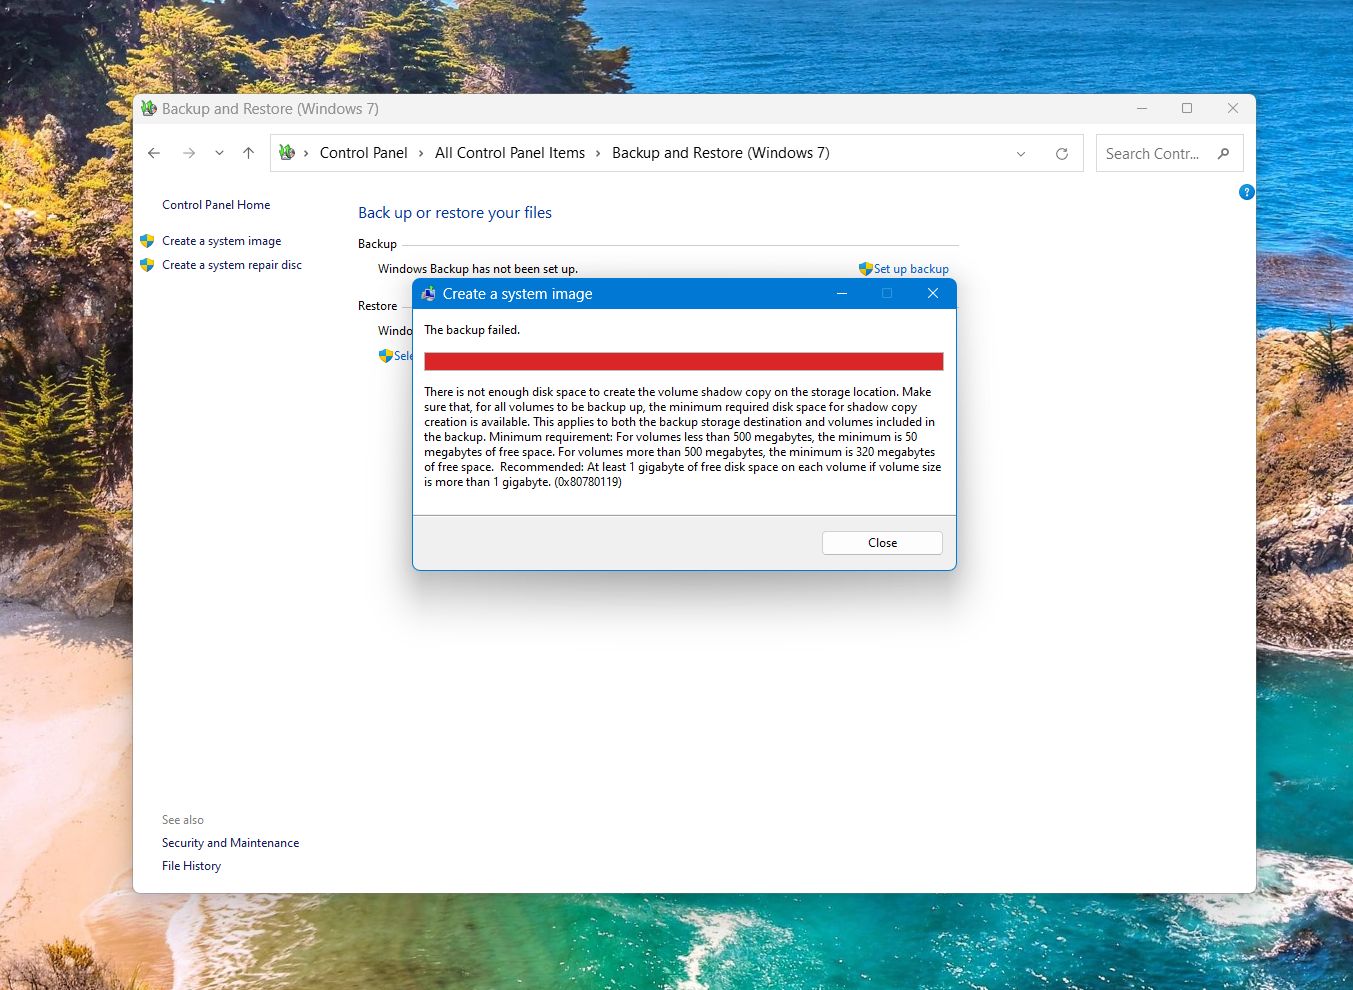The image size is (1353, 990).
Task: Click 'The backup failed.' message text
Action: point(472,330)
